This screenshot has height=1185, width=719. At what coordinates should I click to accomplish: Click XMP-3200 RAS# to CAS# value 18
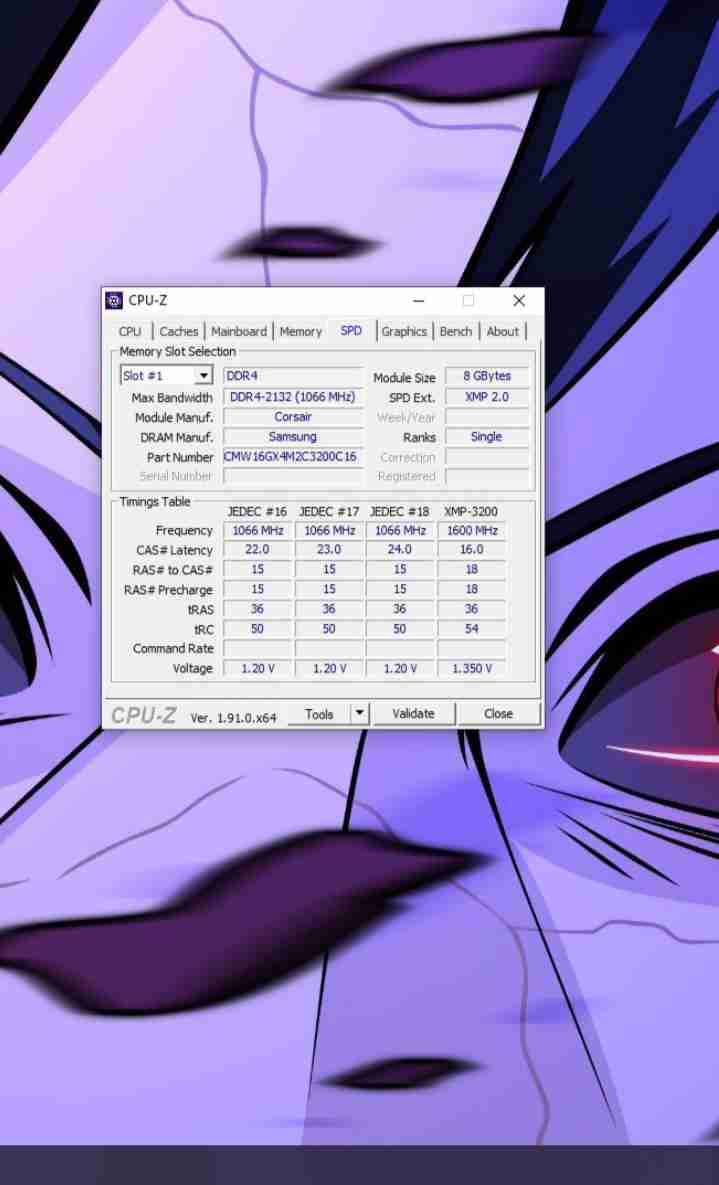[x=472, y=569]
